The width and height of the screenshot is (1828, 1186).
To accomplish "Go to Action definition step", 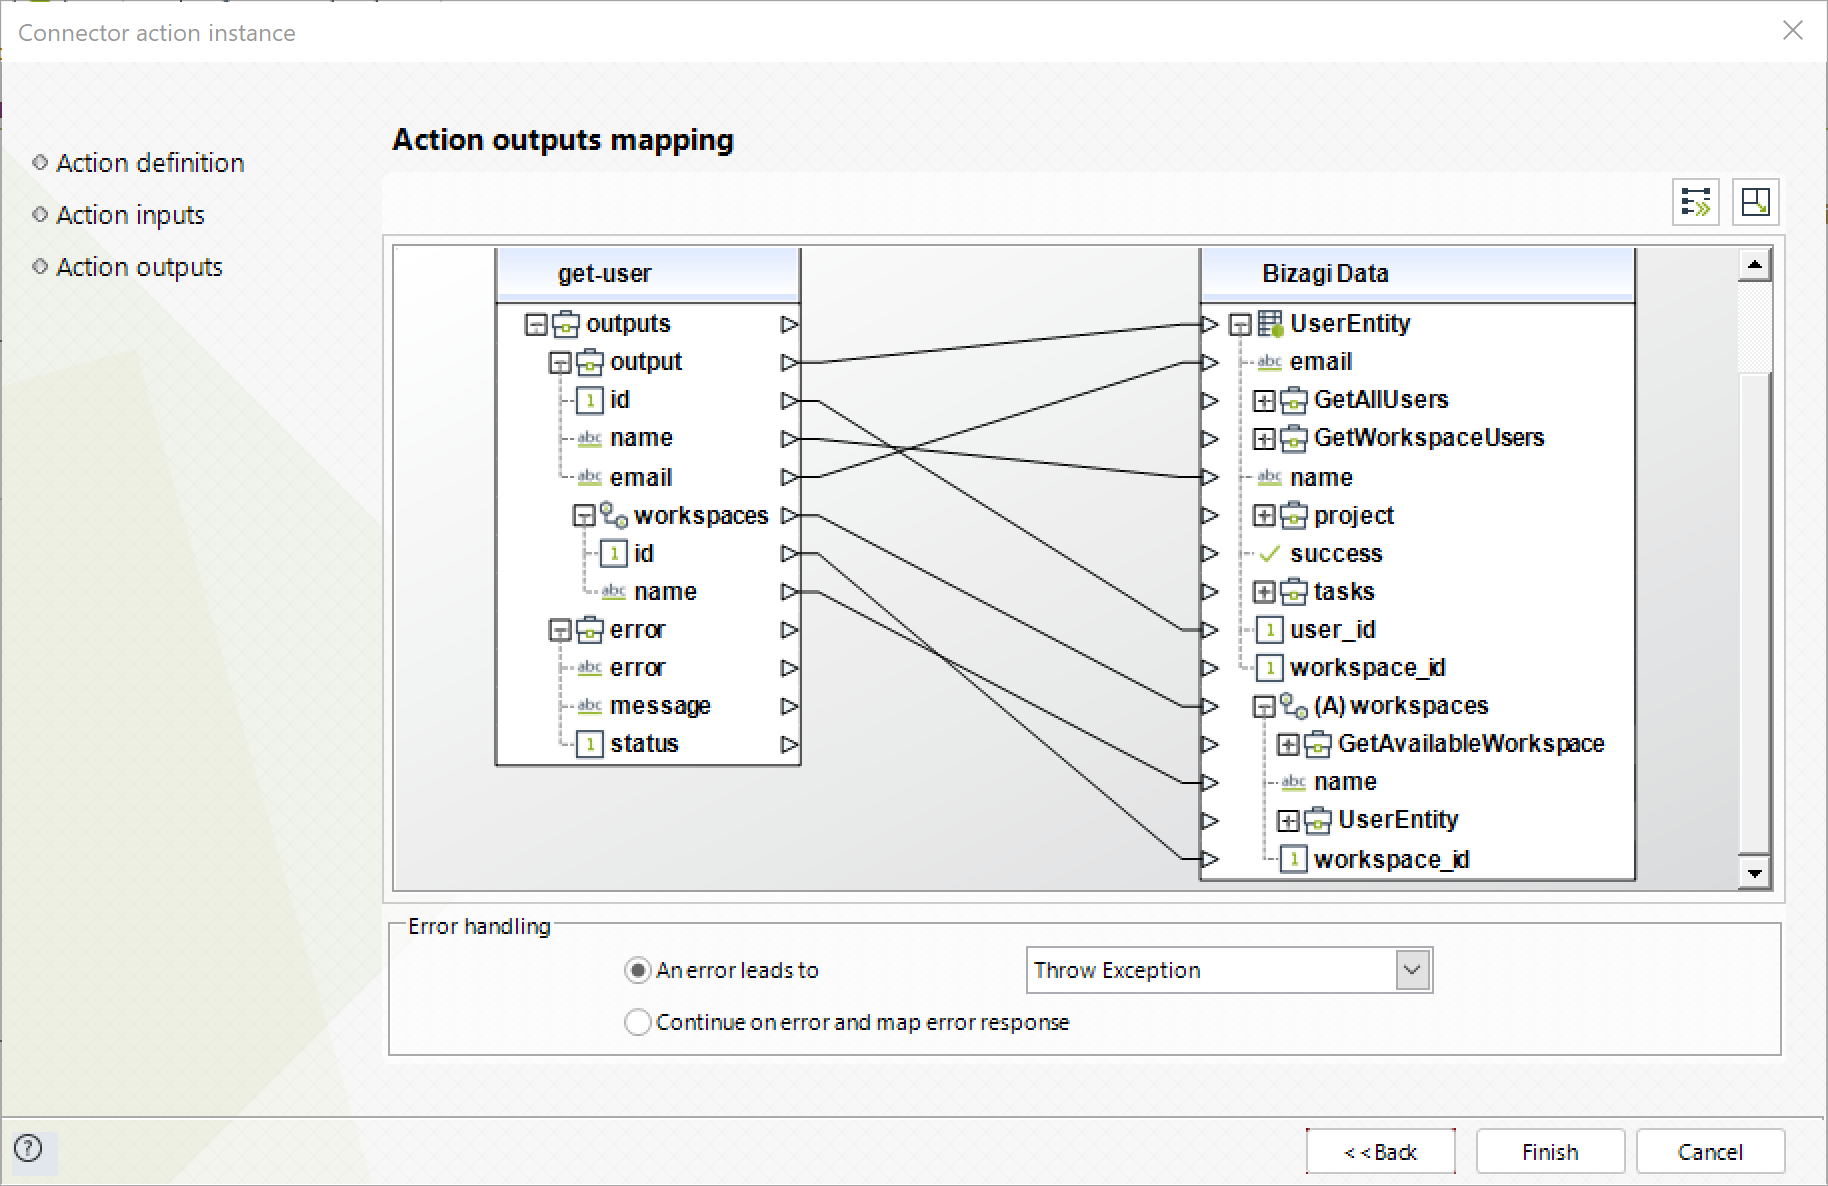I will click(x=150, y=163).
